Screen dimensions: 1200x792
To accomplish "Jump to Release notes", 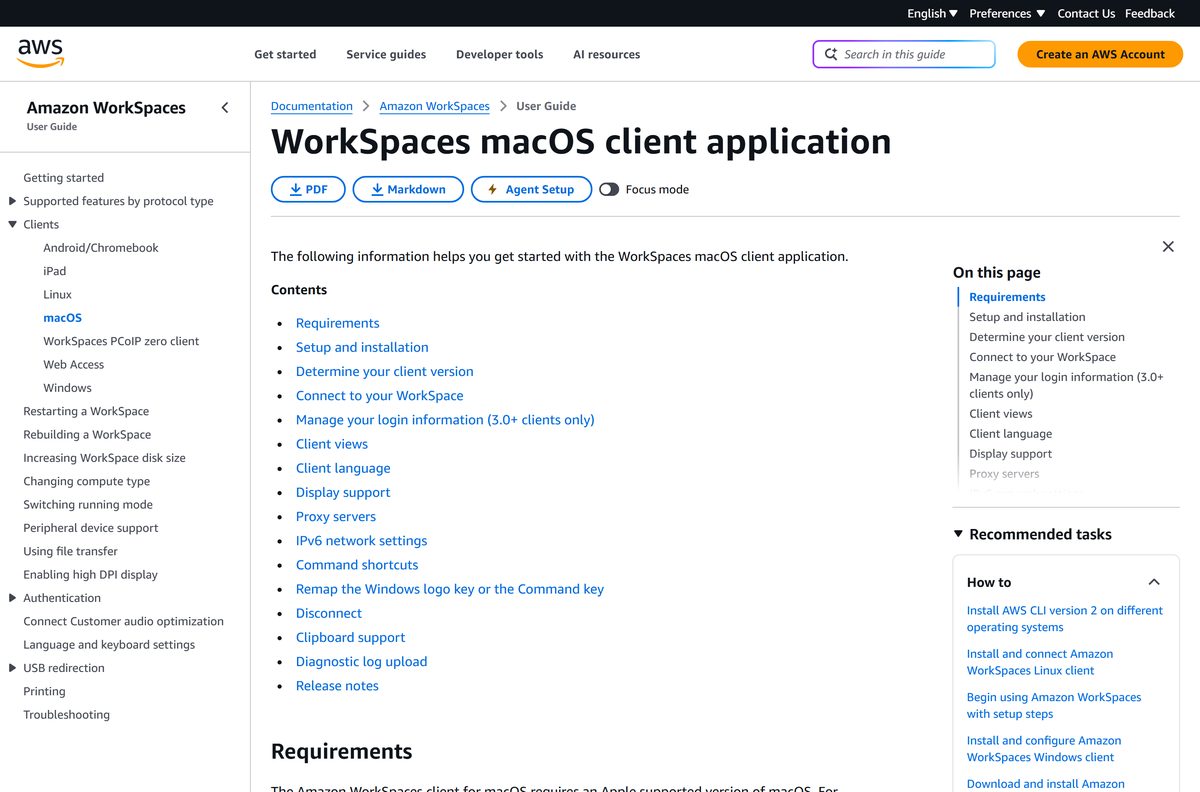I will pos(337,686).
